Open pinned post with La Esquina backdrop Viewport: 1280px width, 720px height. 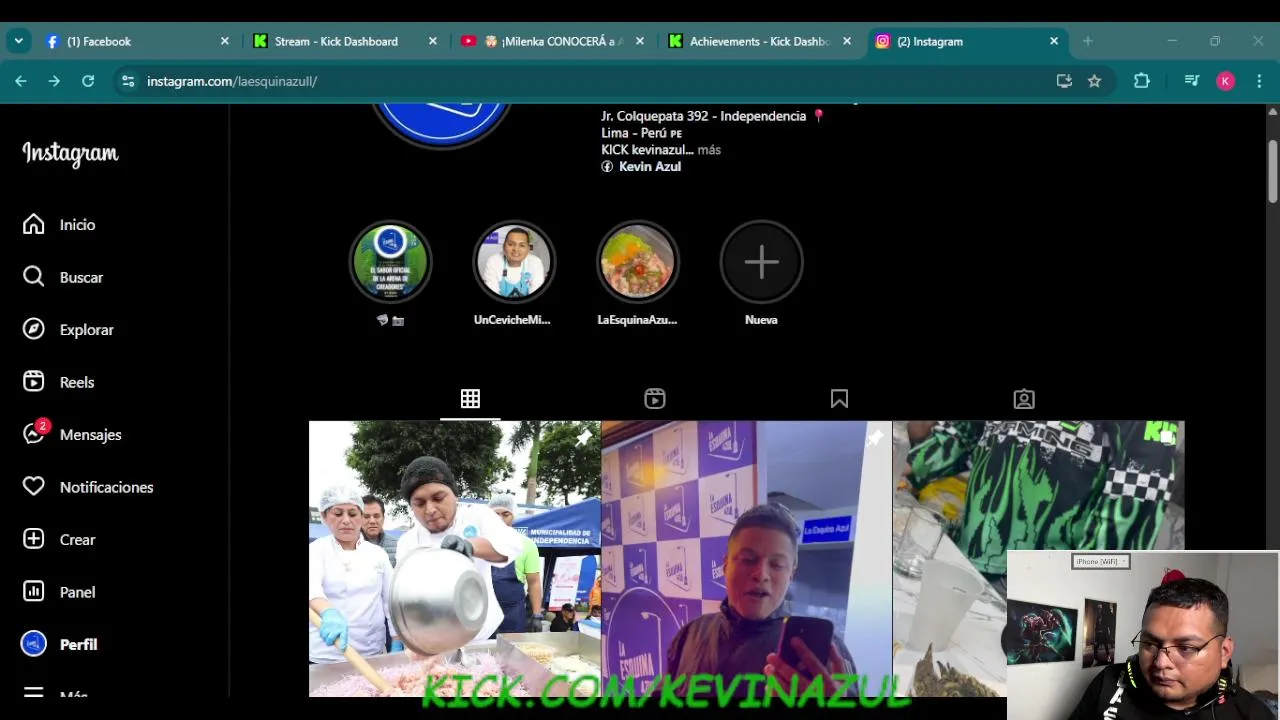click(746, 558)
